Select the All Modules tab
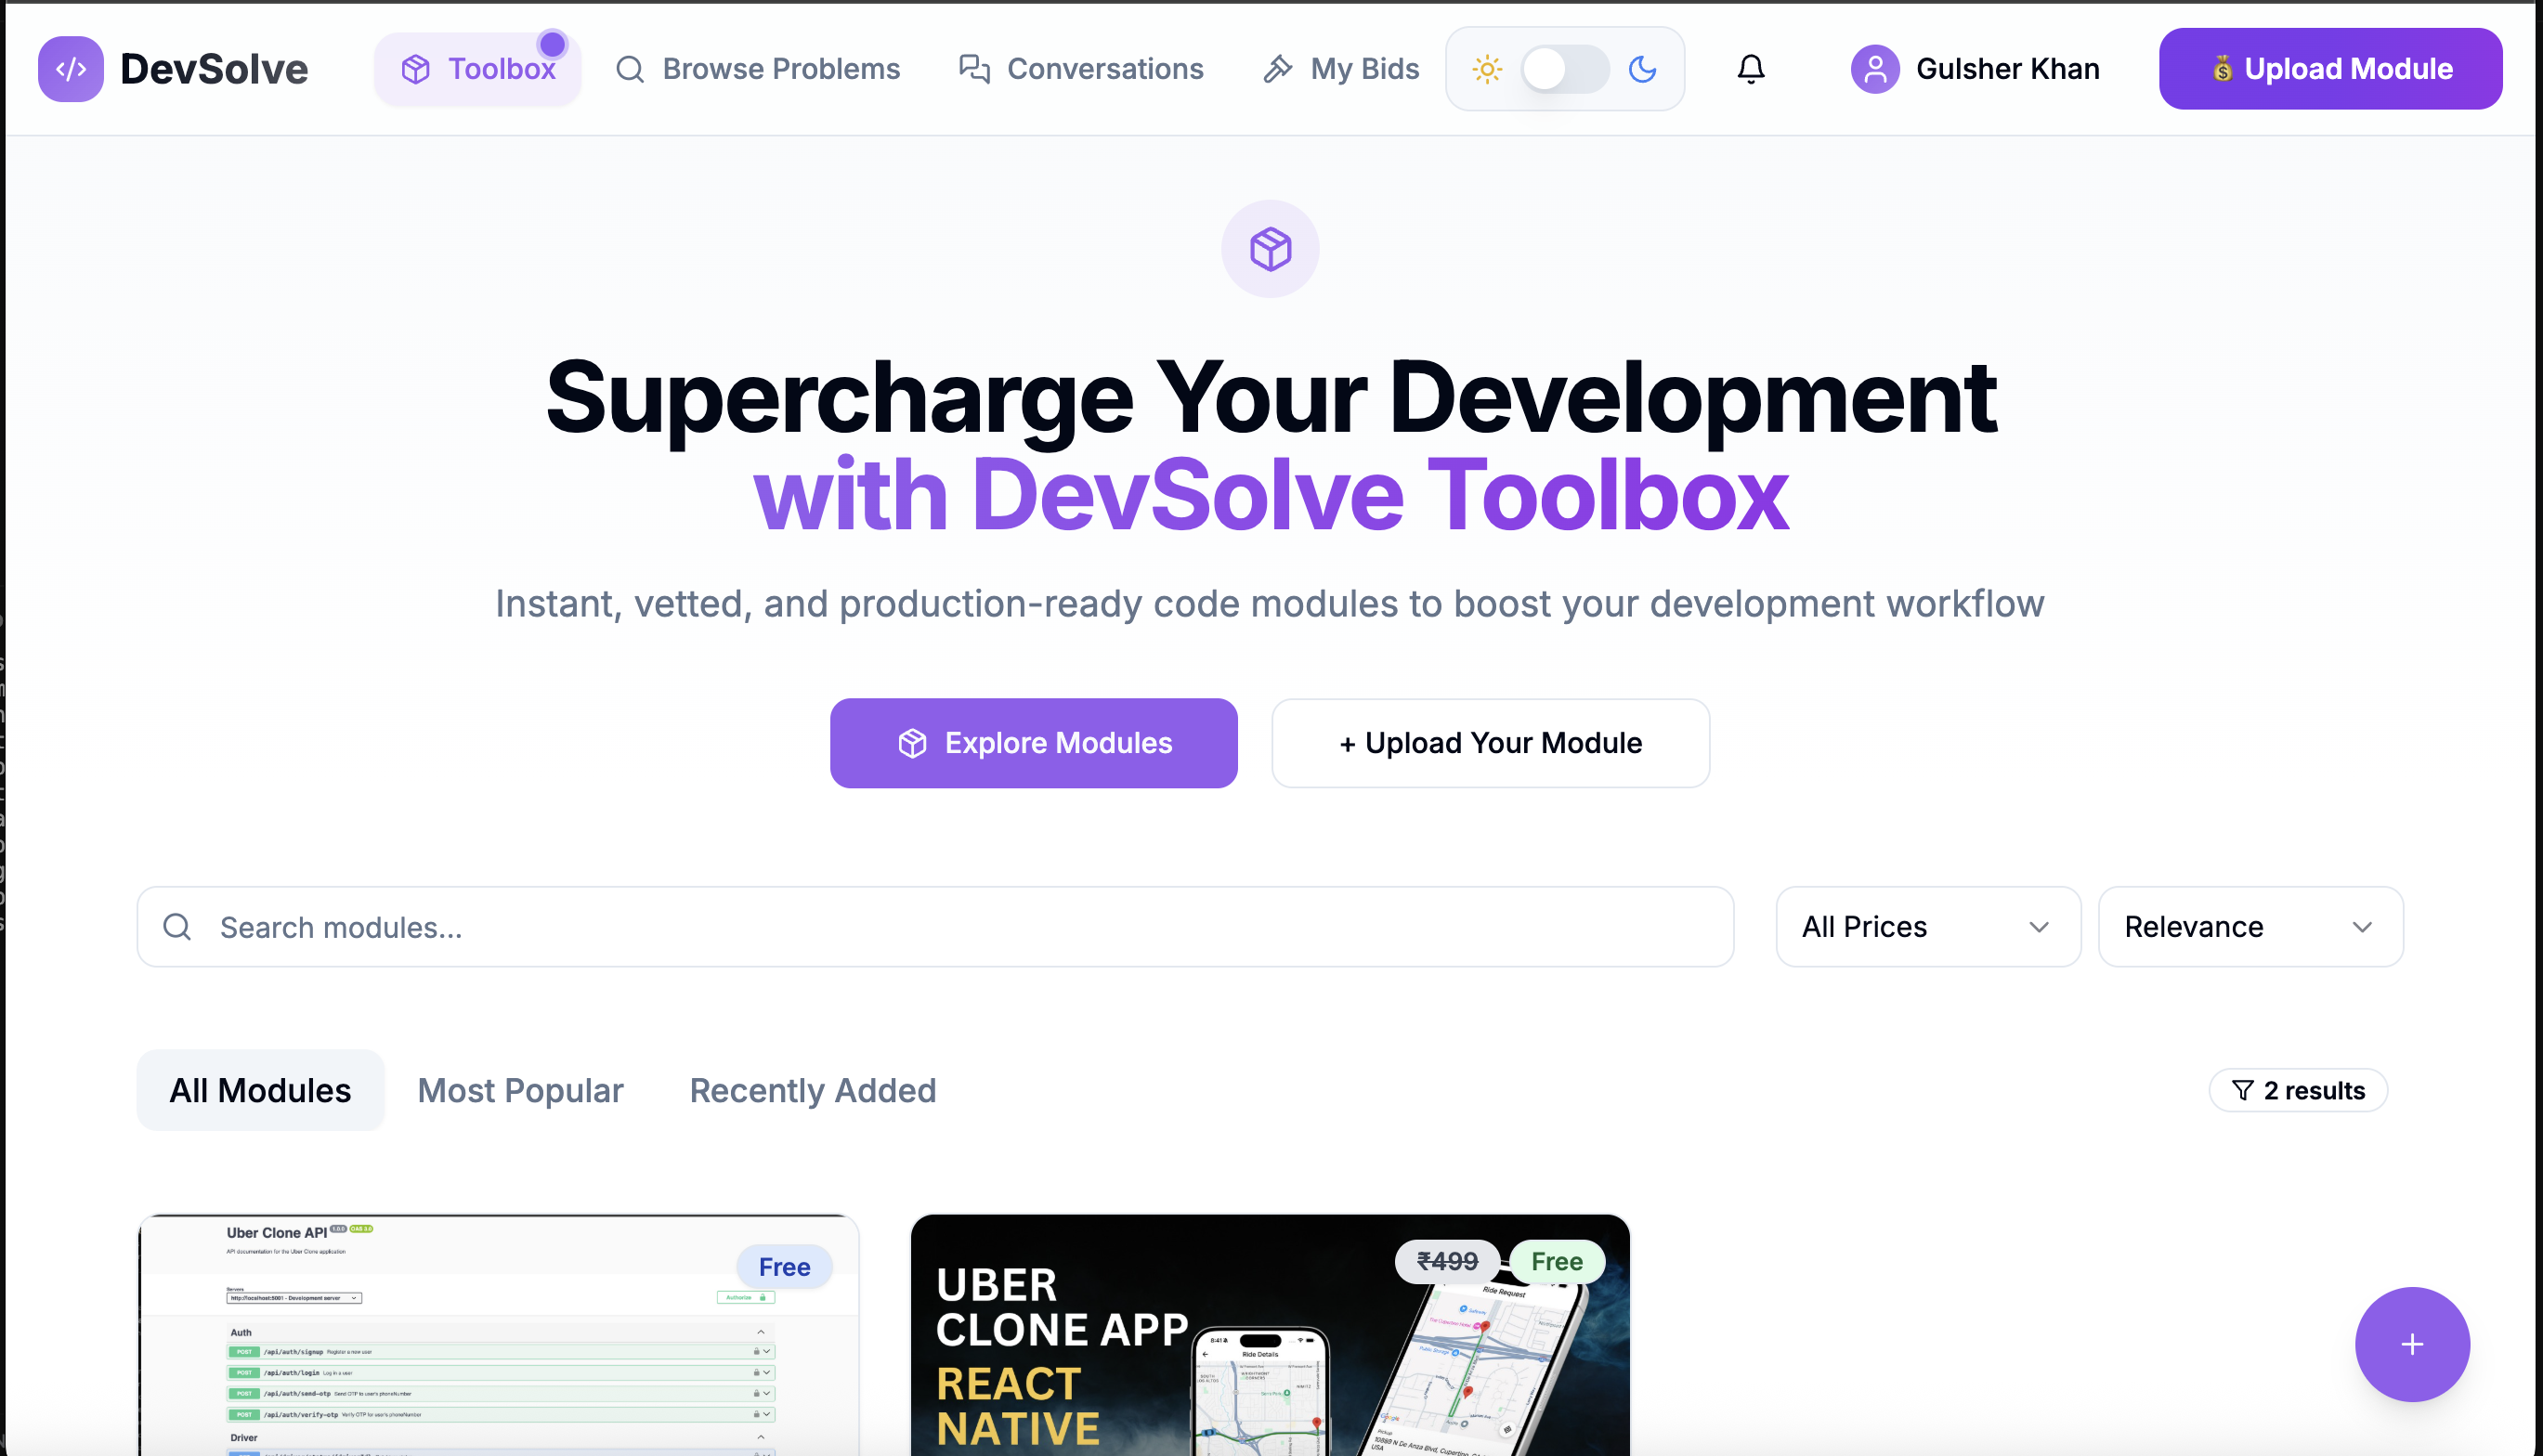 [x=260, y=1090]
